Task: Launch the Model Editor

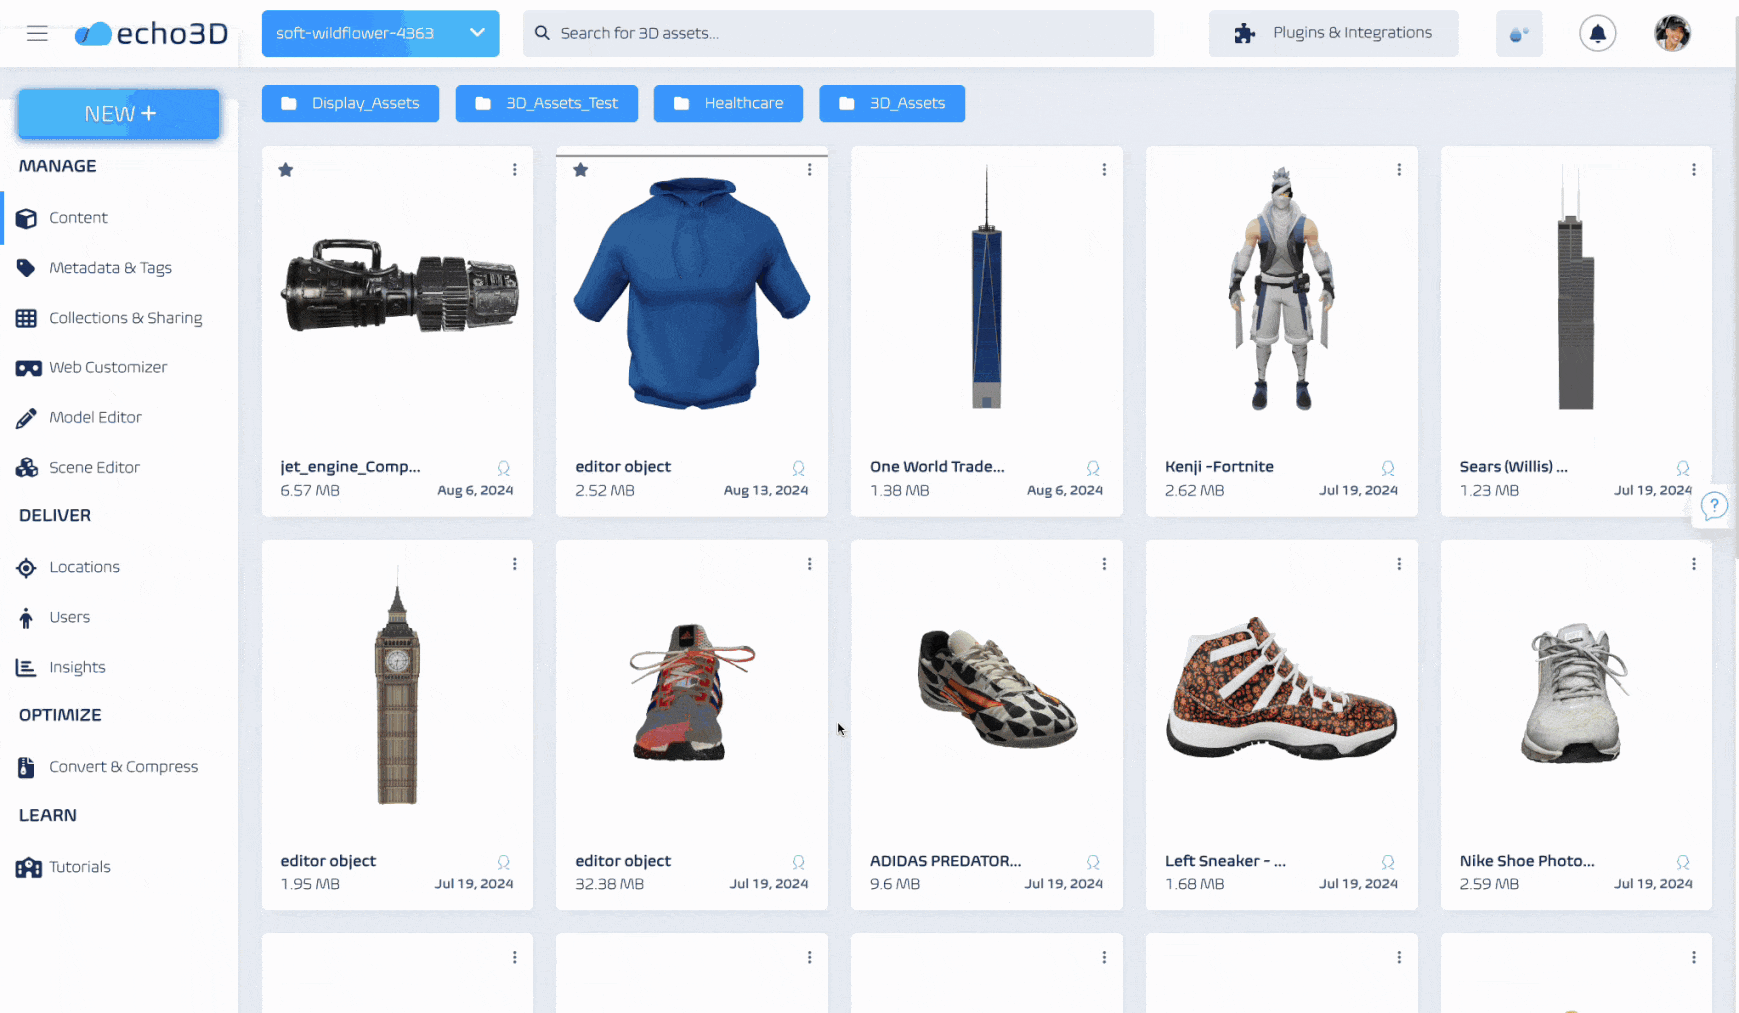Action: point(94,417)
